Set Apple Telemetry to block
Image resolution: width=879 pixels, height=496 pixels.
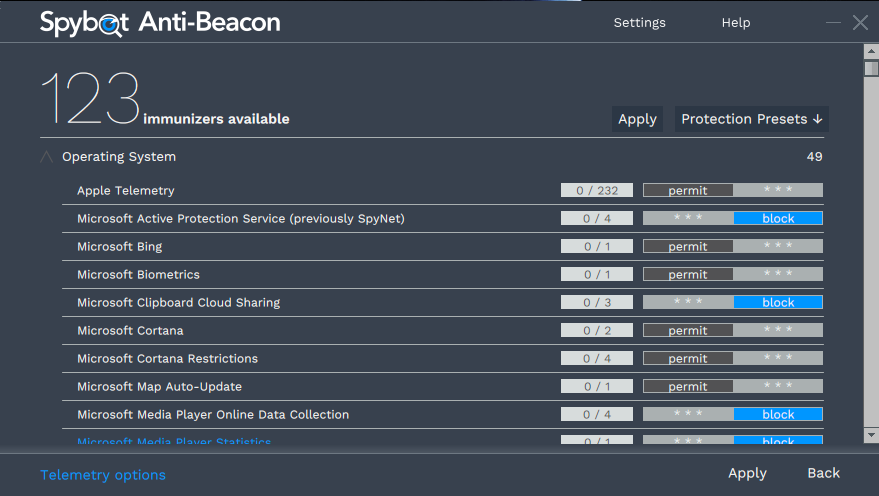(x=778, y=190)
